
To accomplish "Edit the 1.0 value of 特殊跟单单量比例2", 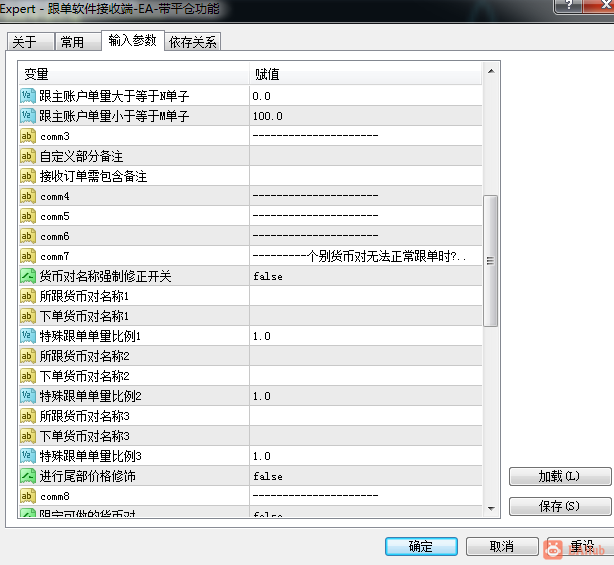I will point(366,395).
